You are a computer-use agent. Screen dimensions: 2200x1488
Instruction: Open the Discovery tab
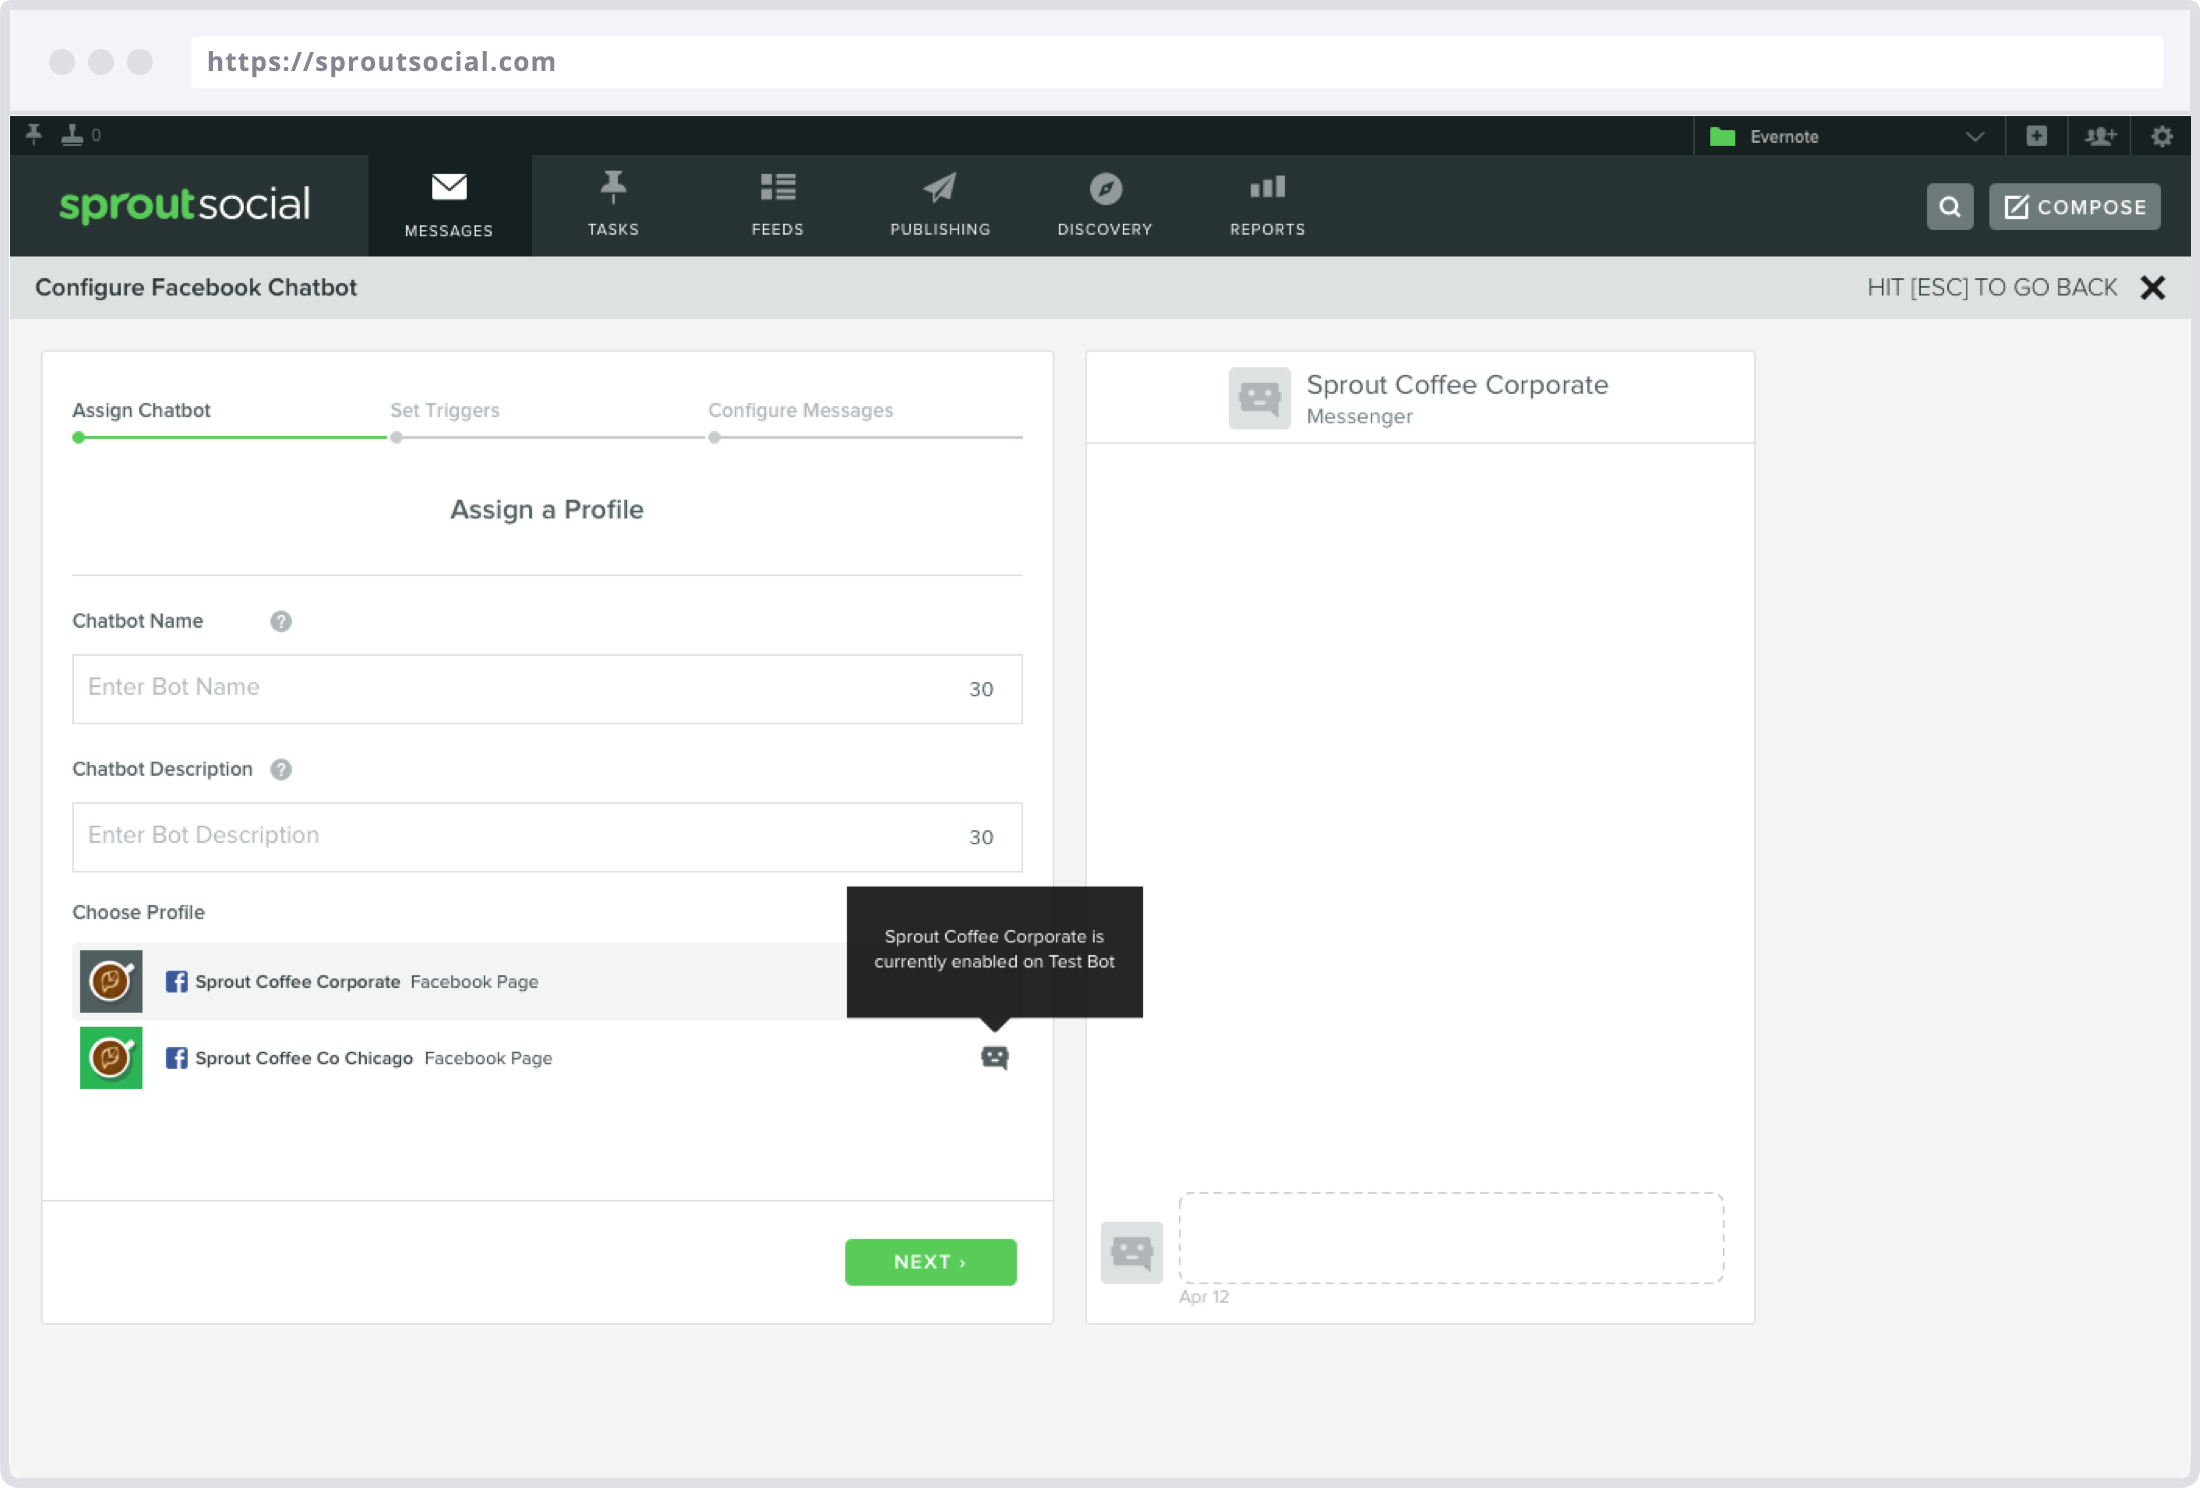[1105, 205]
